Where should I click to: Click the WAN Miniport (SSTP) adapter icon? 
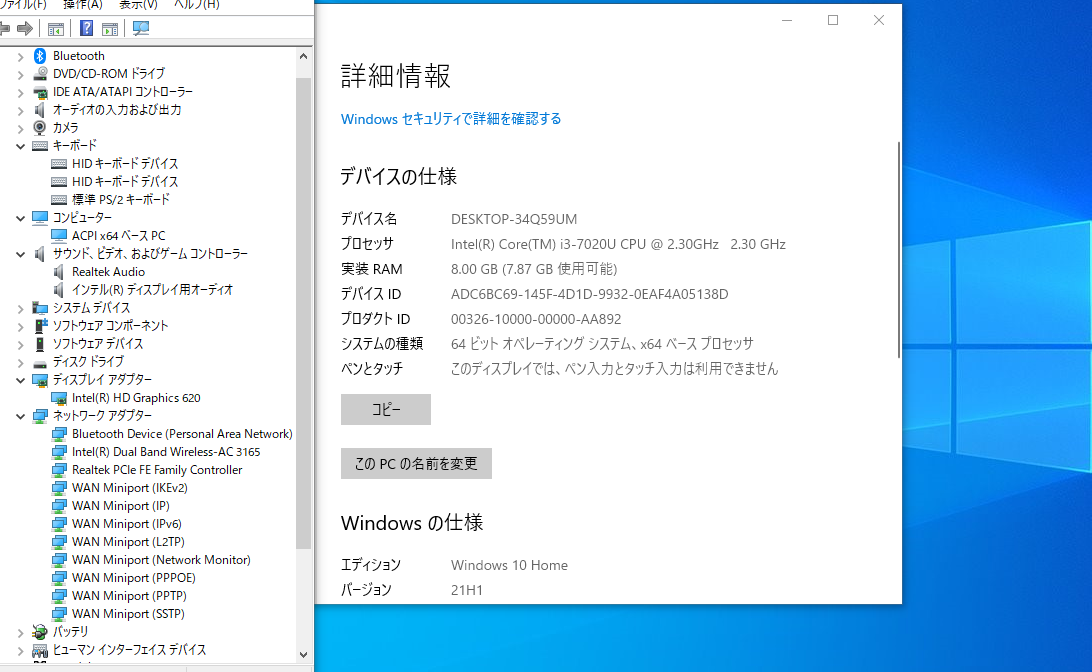[x=59, y=614]
